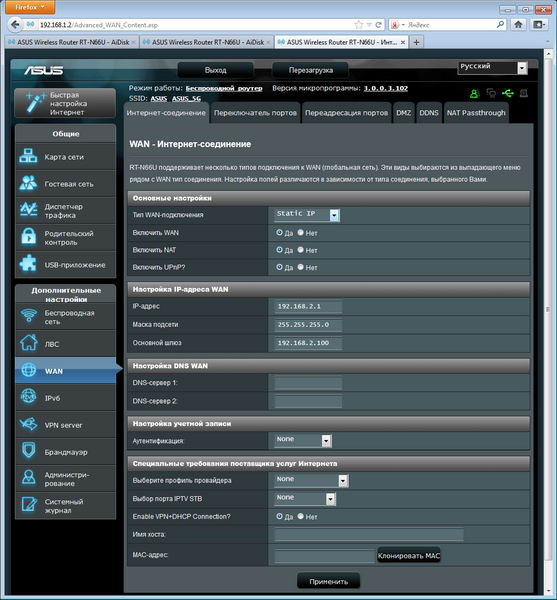Switch to DDNS tab
The width and height of the screenshot is (557, 600).
pos(429,113)
